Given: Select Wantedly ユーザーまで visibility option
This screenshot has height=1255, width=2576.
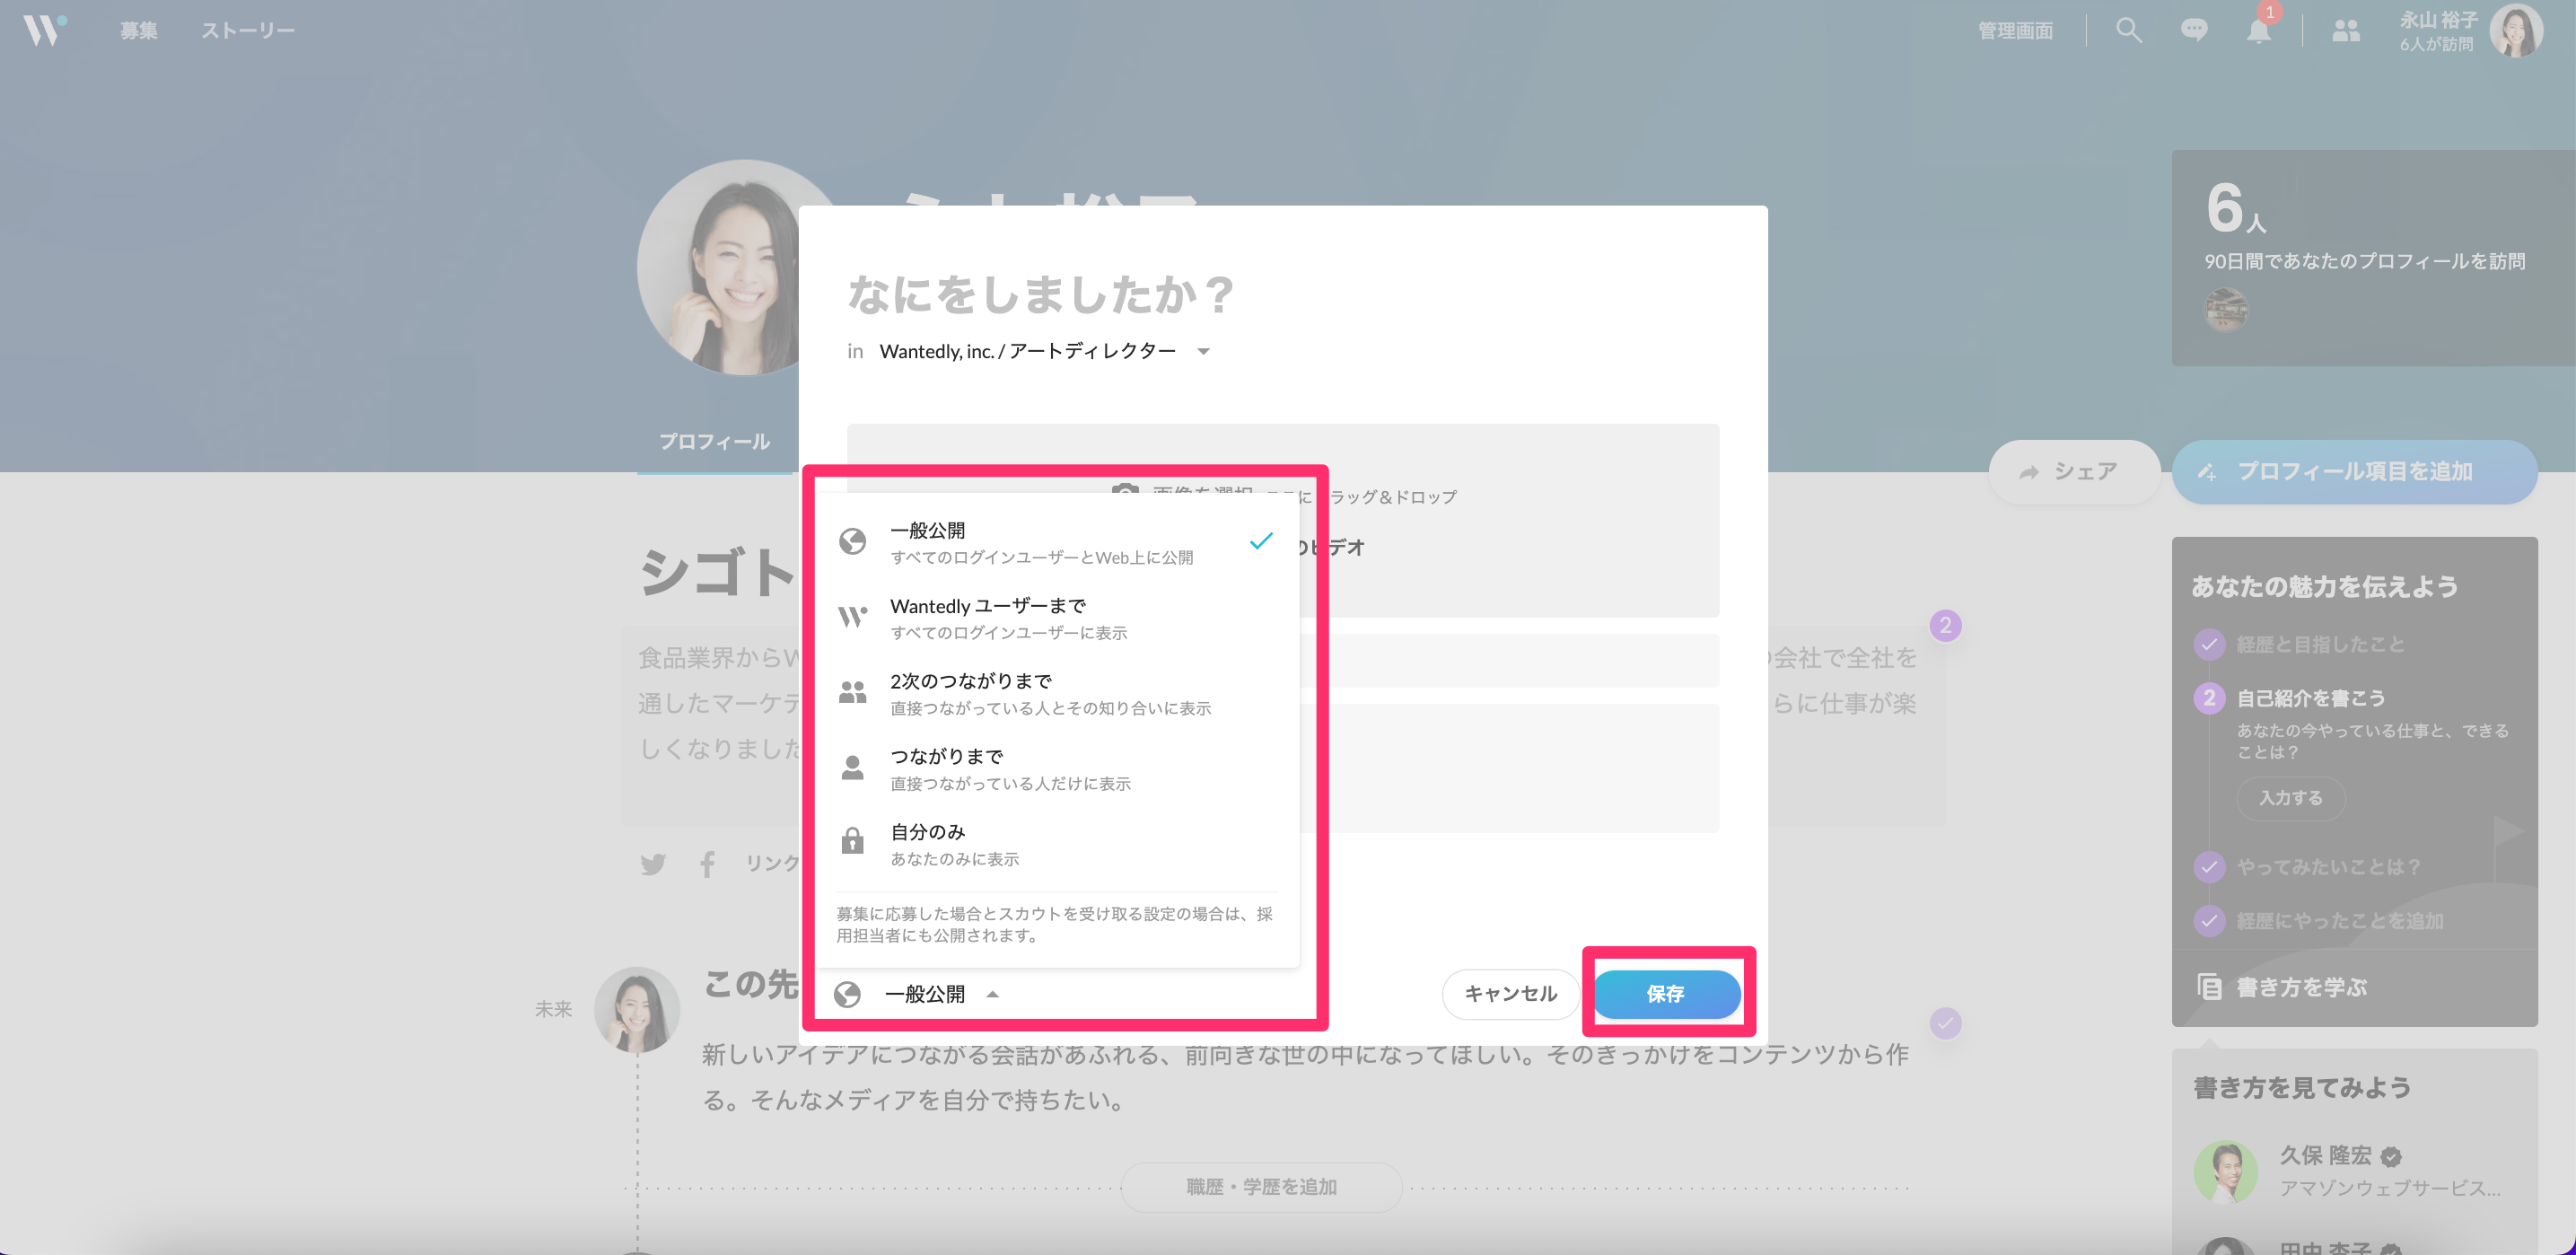Looking at the screenshot, I should [1057, 618].
